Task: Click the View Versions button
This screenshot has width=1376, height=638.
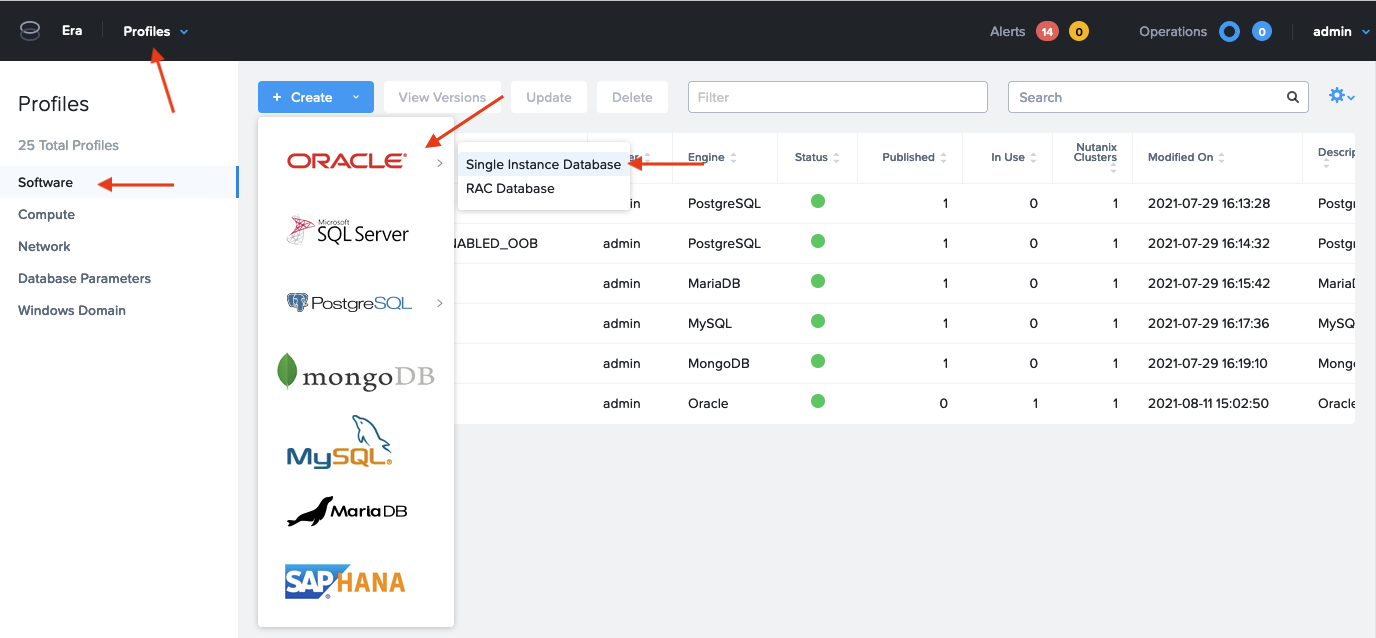Action: pyautogui.click(x=442, y=97)
